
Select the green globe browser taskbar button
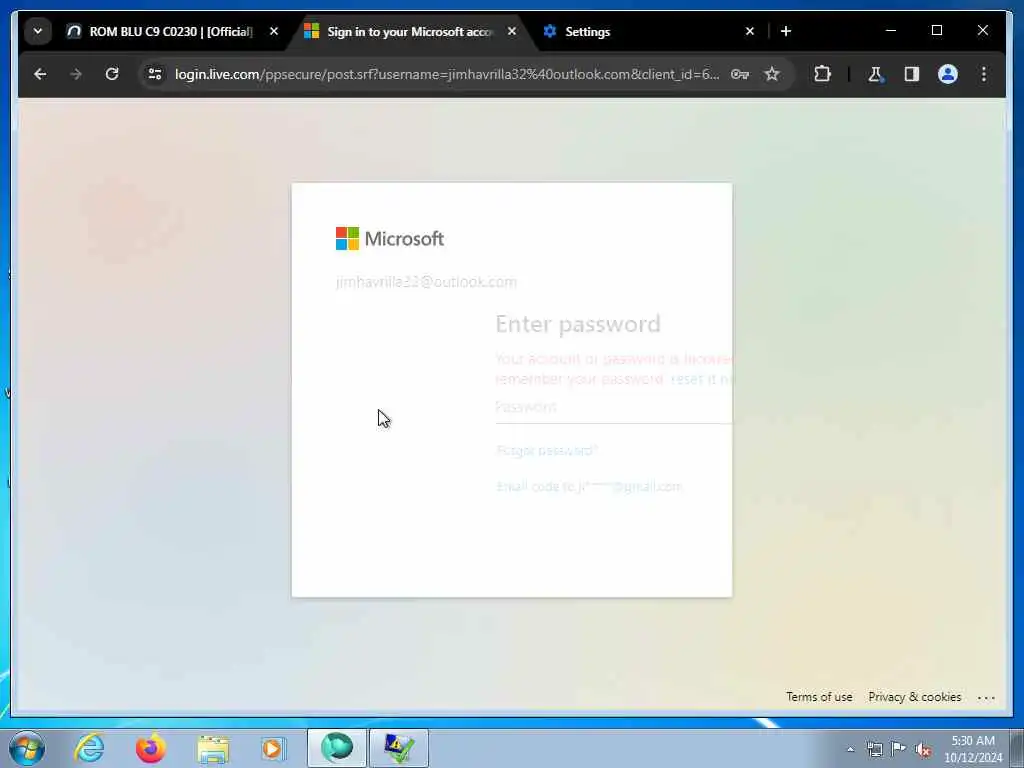click(337, 748)
